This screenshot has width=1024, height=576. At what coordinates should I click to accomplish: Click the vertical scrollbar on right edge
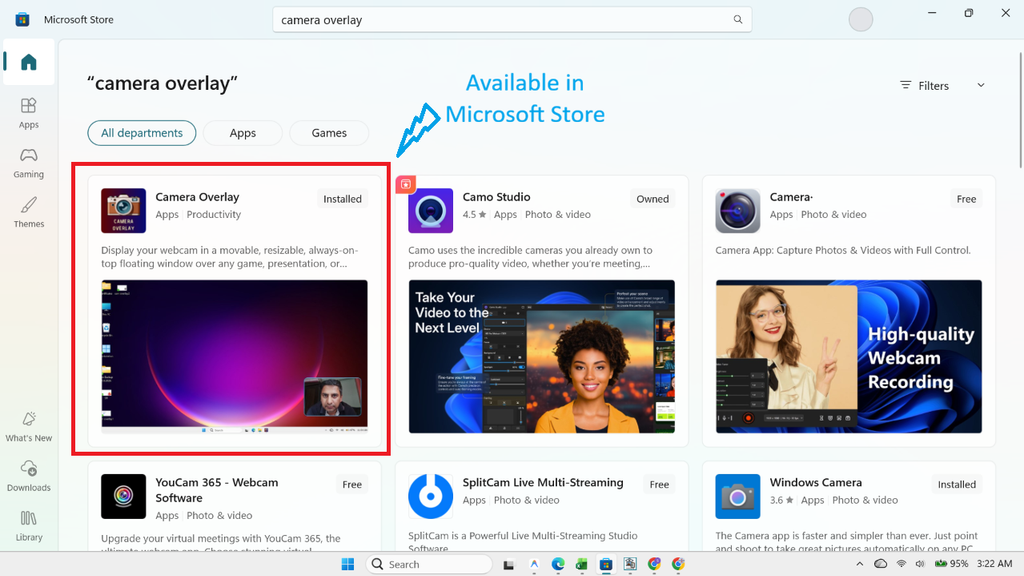click(1020, 110)
